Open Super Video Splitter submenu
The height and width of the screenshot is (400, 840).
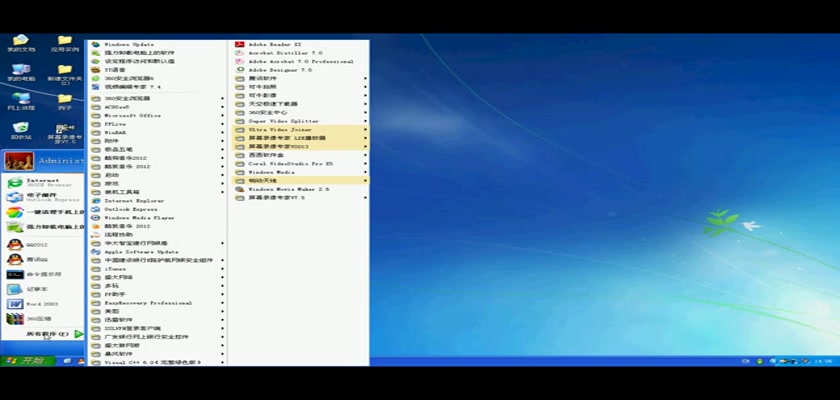tap(300, 121)
